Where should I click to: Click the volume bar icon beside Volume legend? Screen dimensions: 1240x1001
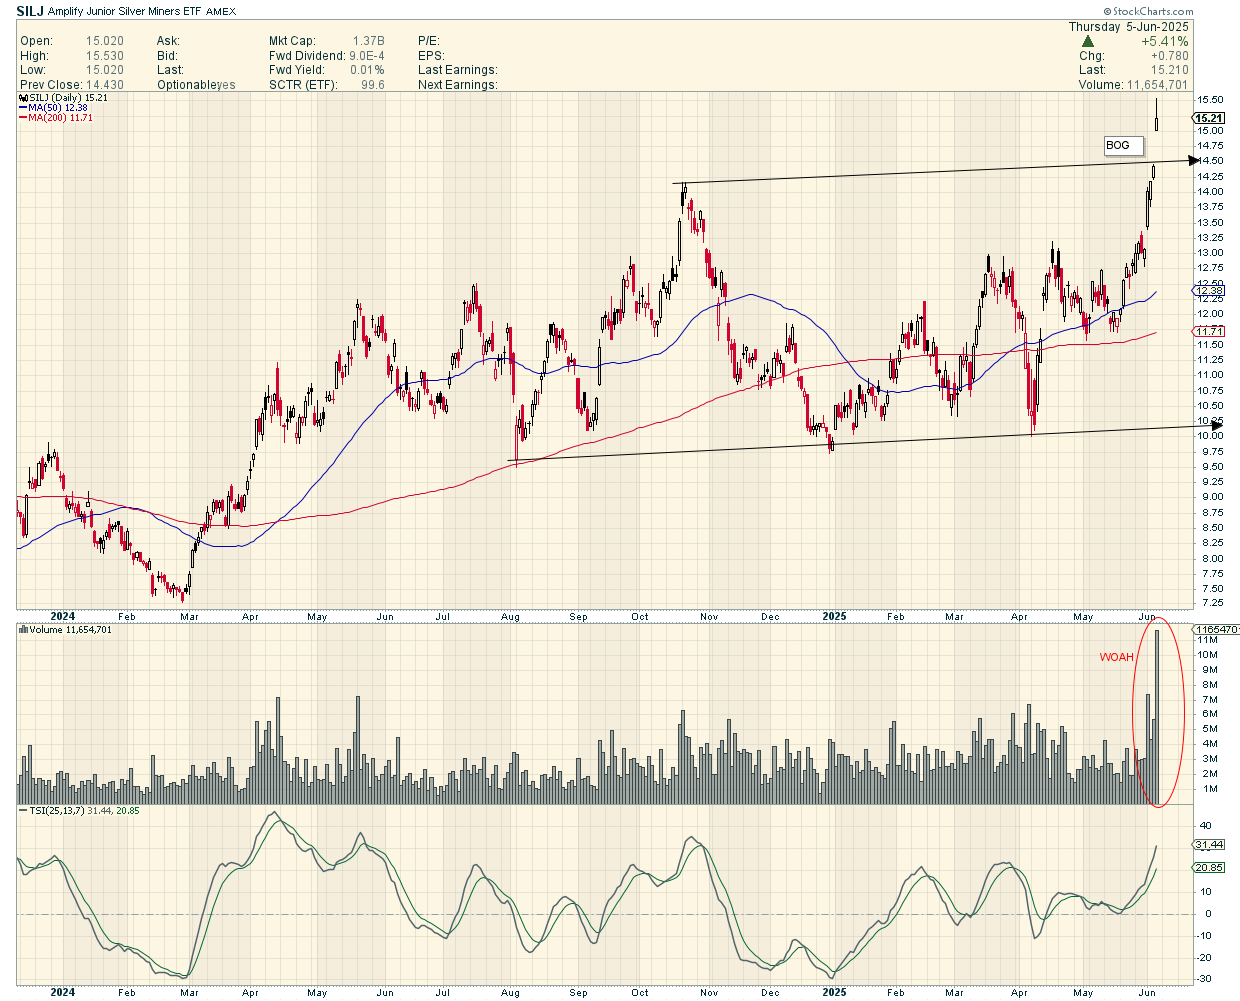pyautogui.click(x=23, y=630)
